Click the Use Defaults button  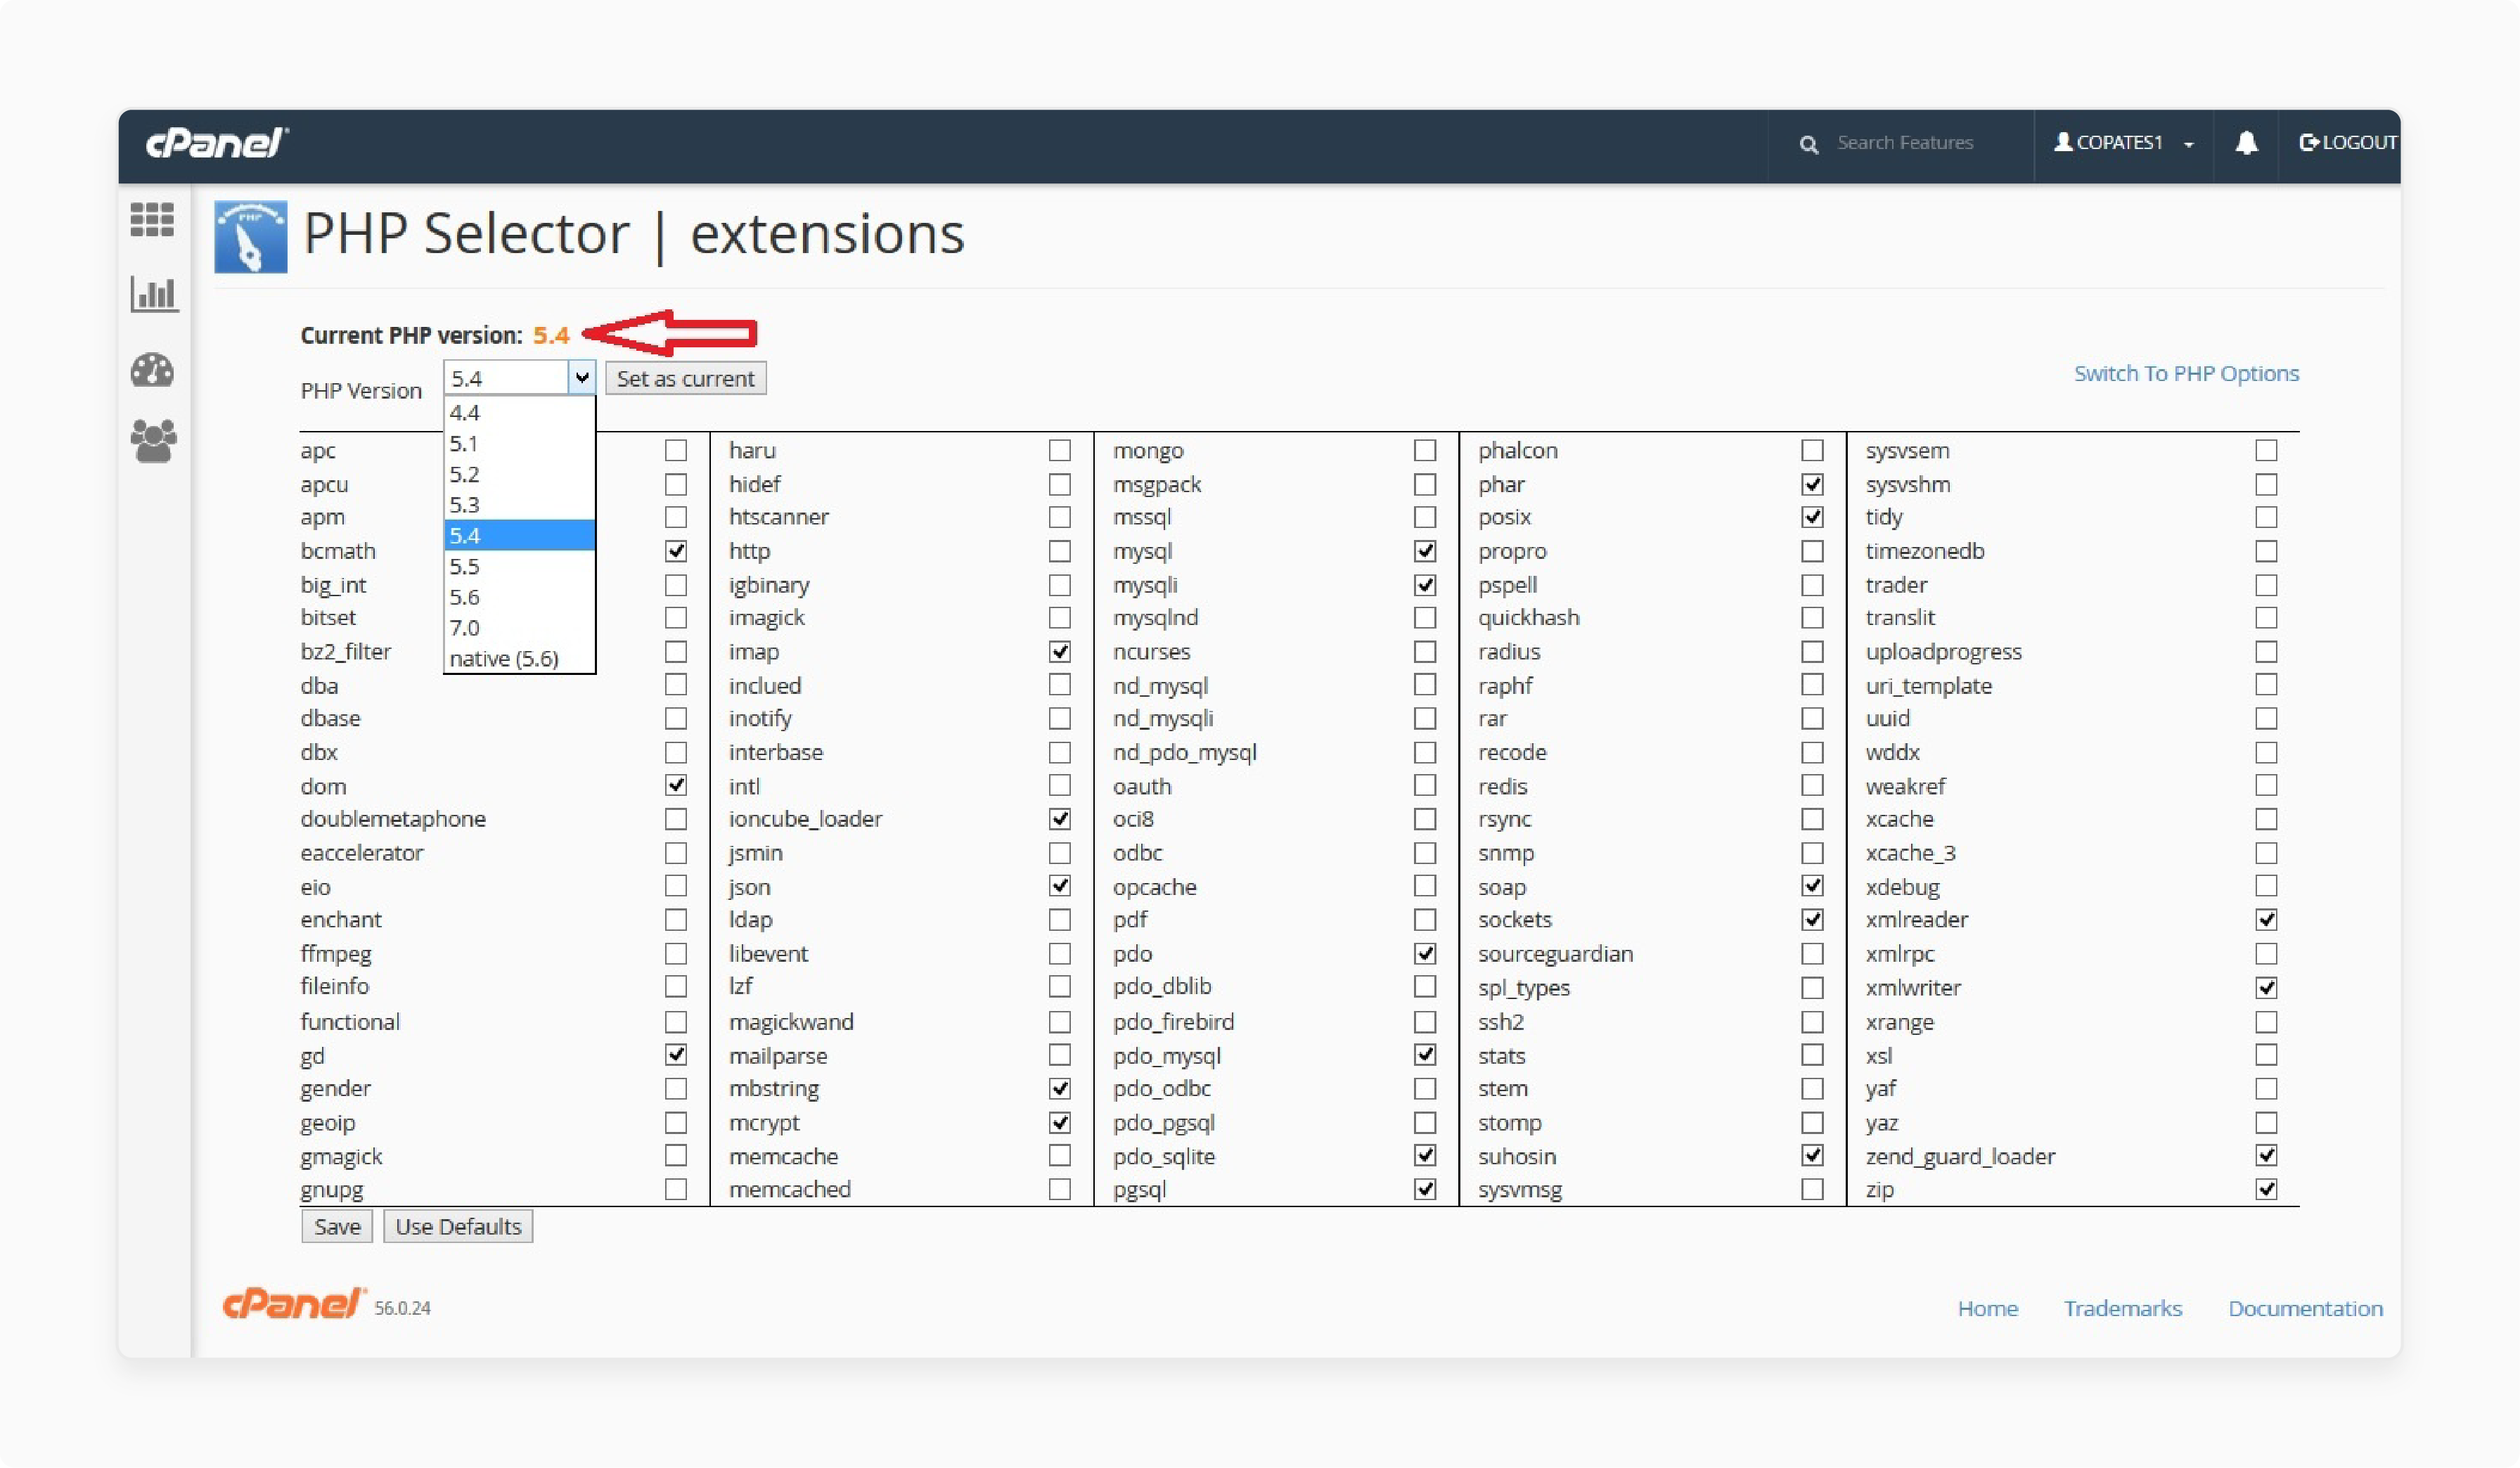tap(458, 1226)
